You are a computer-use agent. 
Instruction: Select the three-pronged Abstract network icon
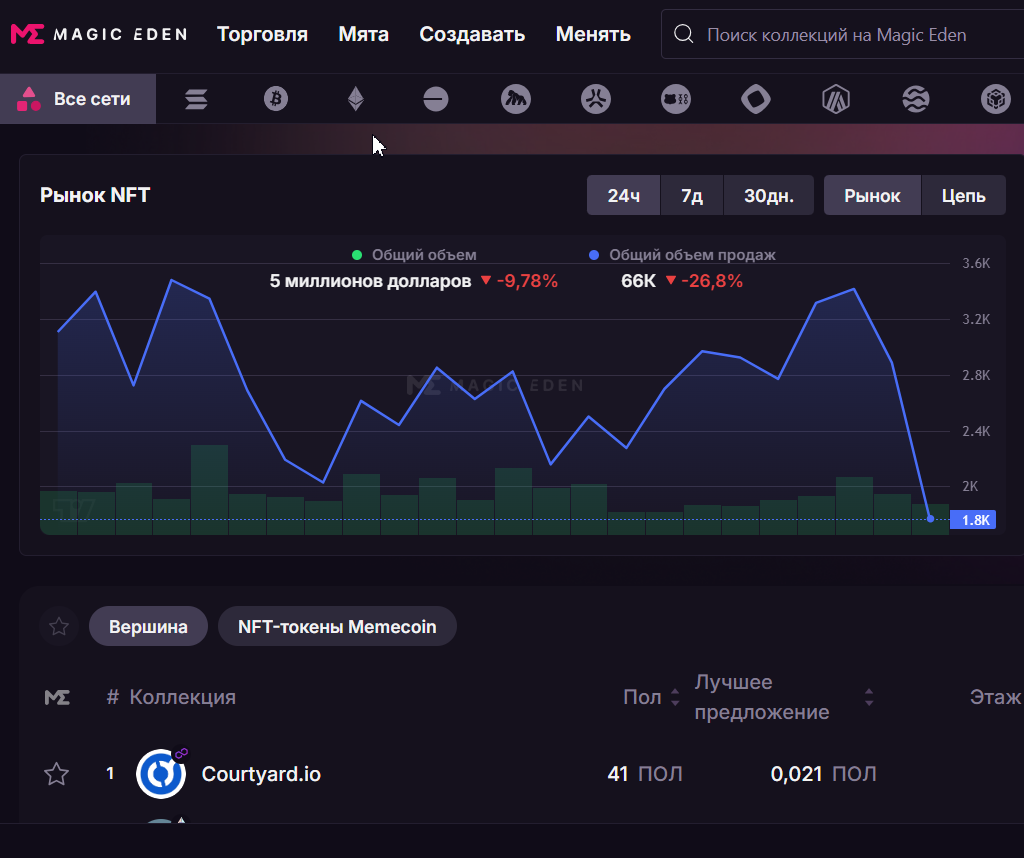[596, 99]
